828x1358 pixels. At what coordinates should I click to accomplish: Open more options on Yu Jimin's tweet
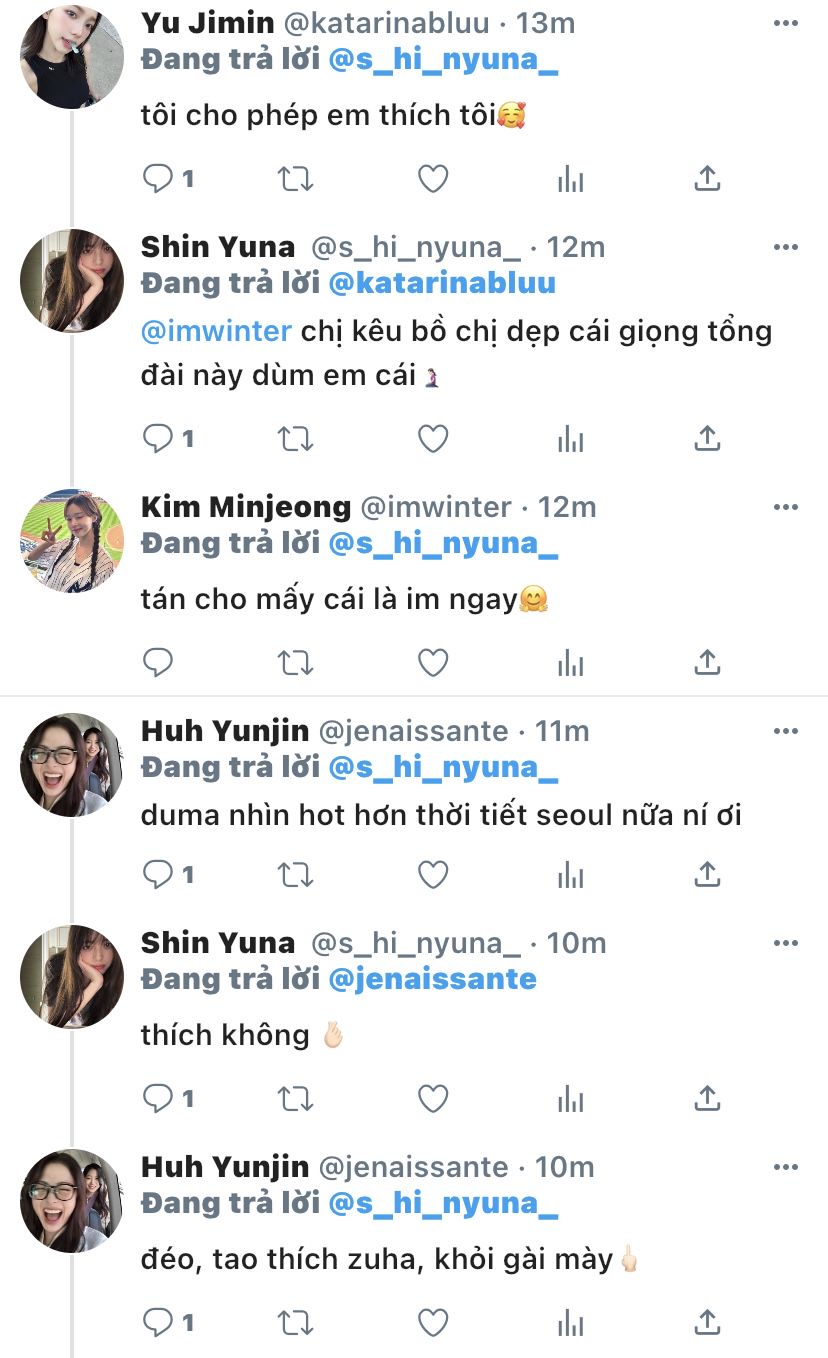786,22
